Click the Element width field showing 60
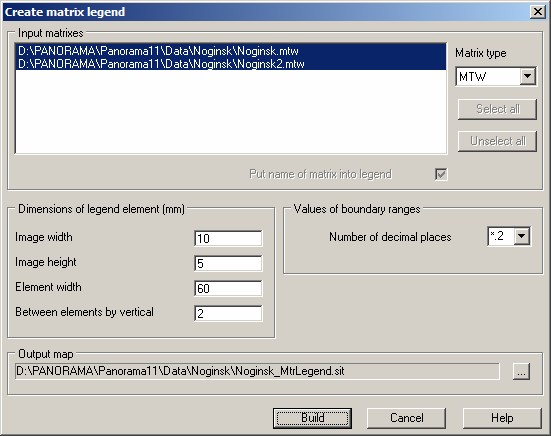 pos(228,288)
